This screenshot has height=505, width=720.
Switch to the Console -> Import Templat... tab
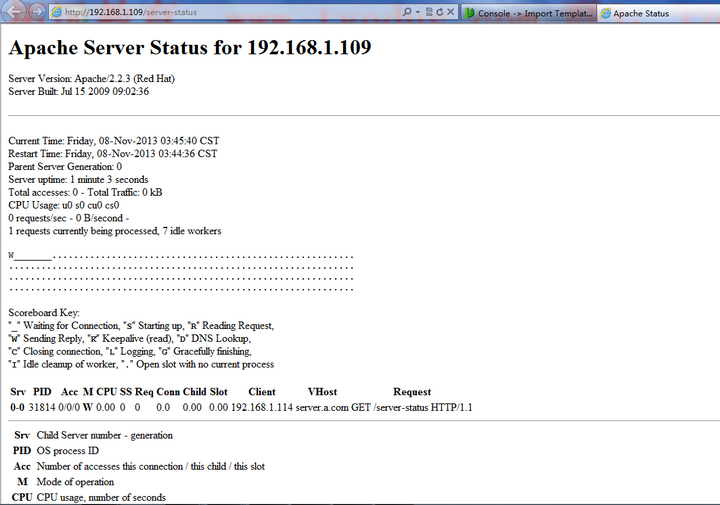[529, 13]
